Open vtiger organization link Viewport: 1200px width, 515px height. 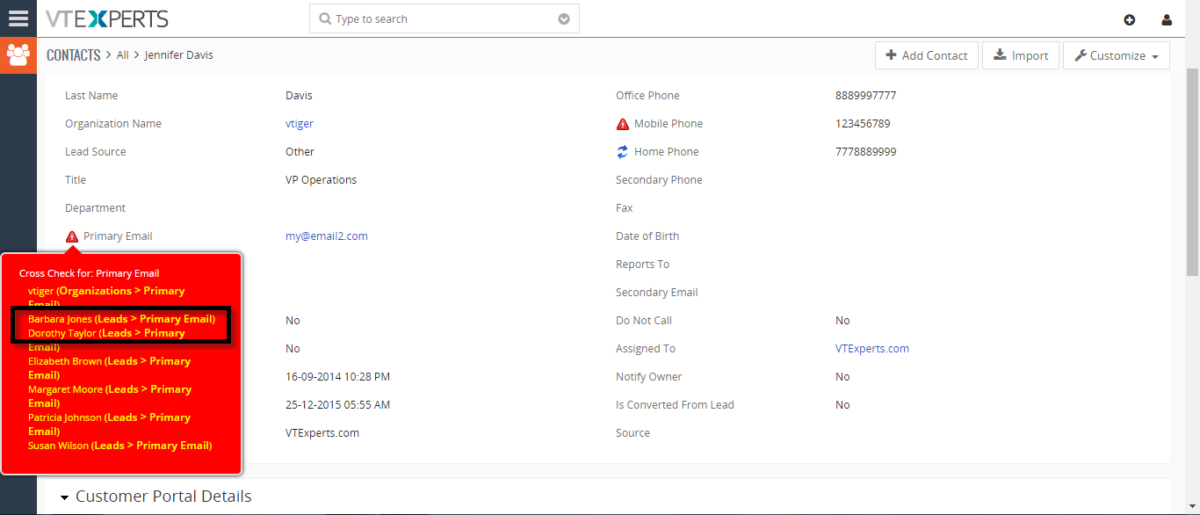tap(299, 124)
